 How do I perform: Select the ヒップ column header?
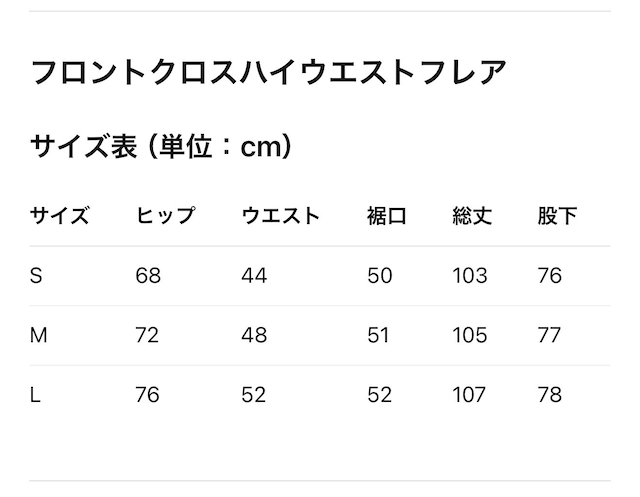[x=165, y=216]
